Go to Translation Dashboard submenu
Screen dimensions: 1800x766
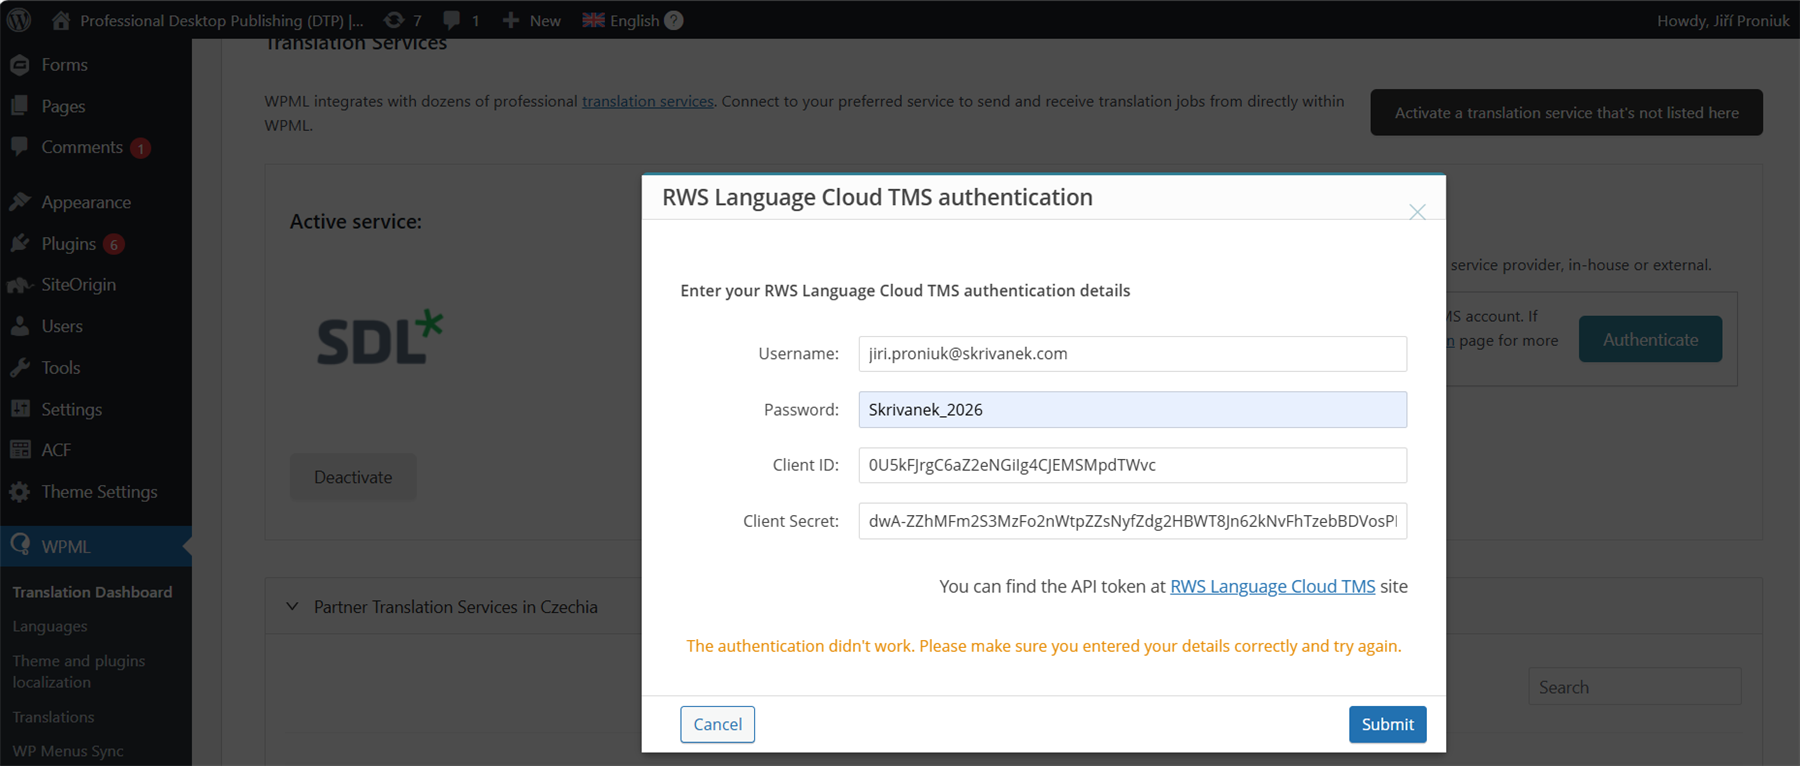(x=92, y=592)
